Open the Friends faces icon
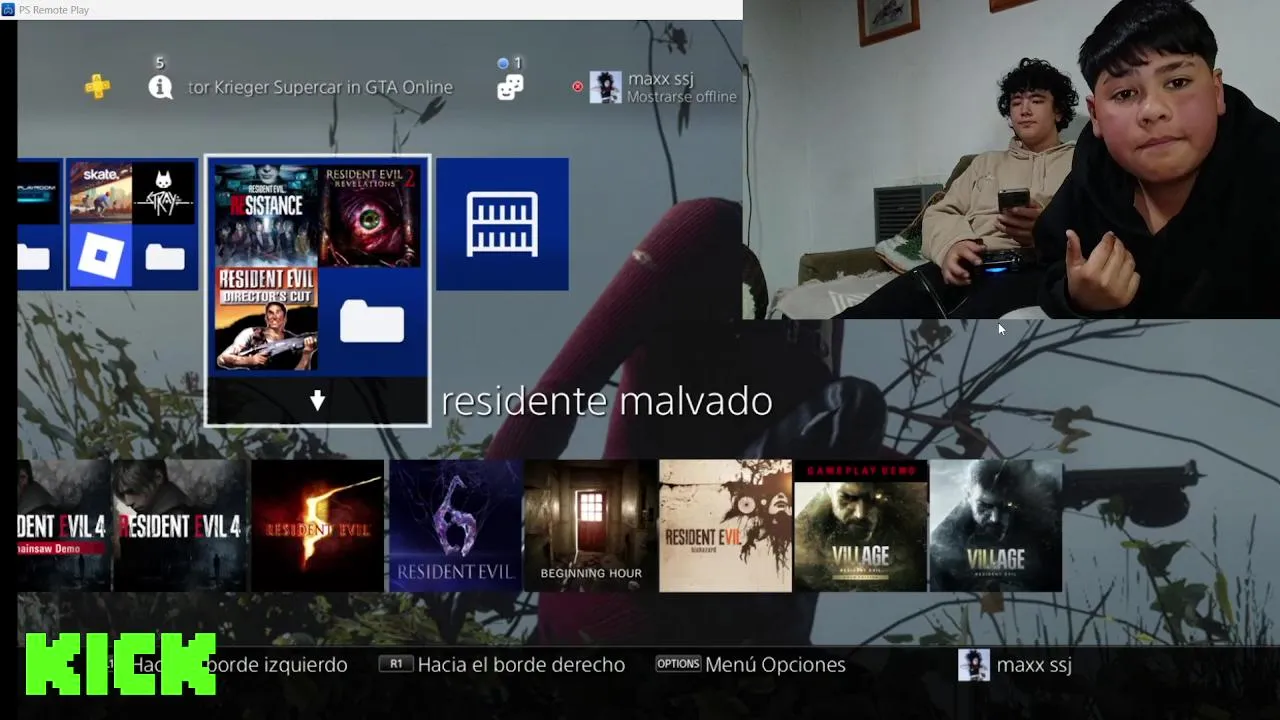The height and width of the screenshot is (720, 1280). pyautogui.click(x=510, y=88)
